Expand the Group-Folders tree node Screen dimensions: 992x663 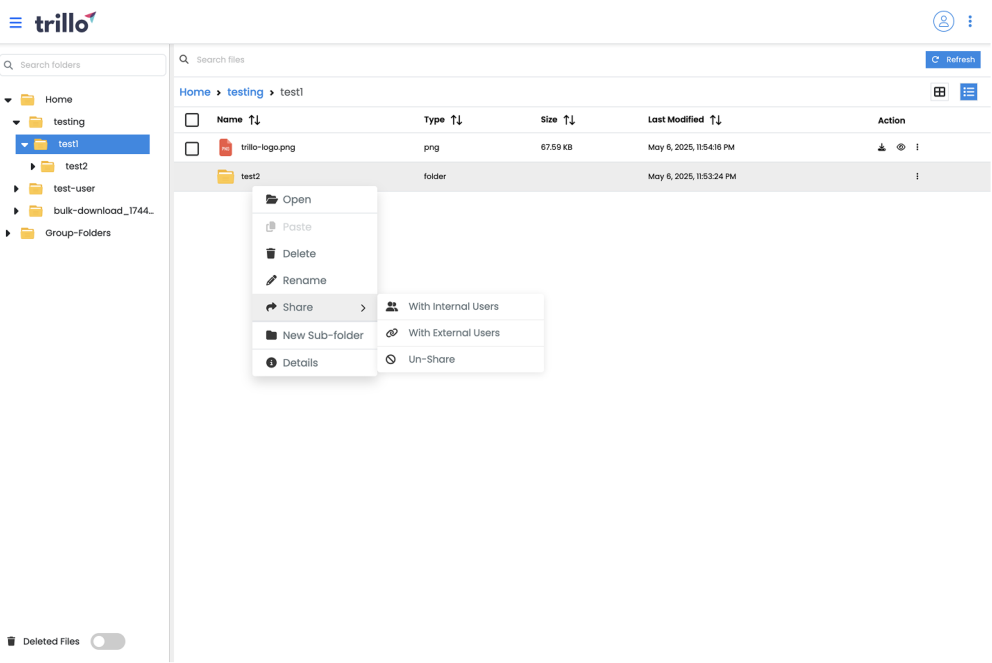point(8,233)
